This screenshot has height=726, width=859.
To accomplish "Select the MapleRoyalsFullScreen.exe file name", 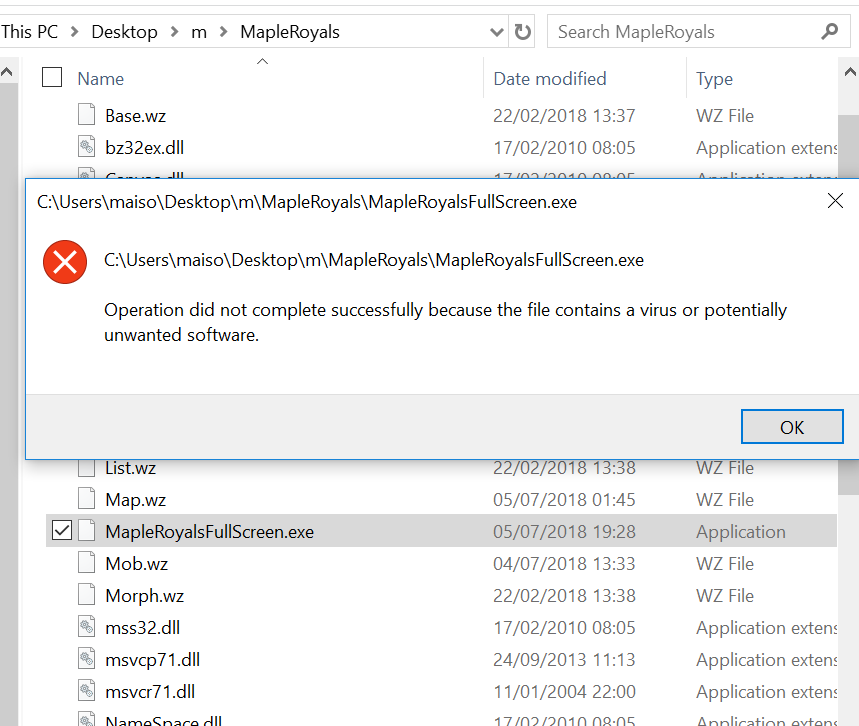I will coord(209,531).
